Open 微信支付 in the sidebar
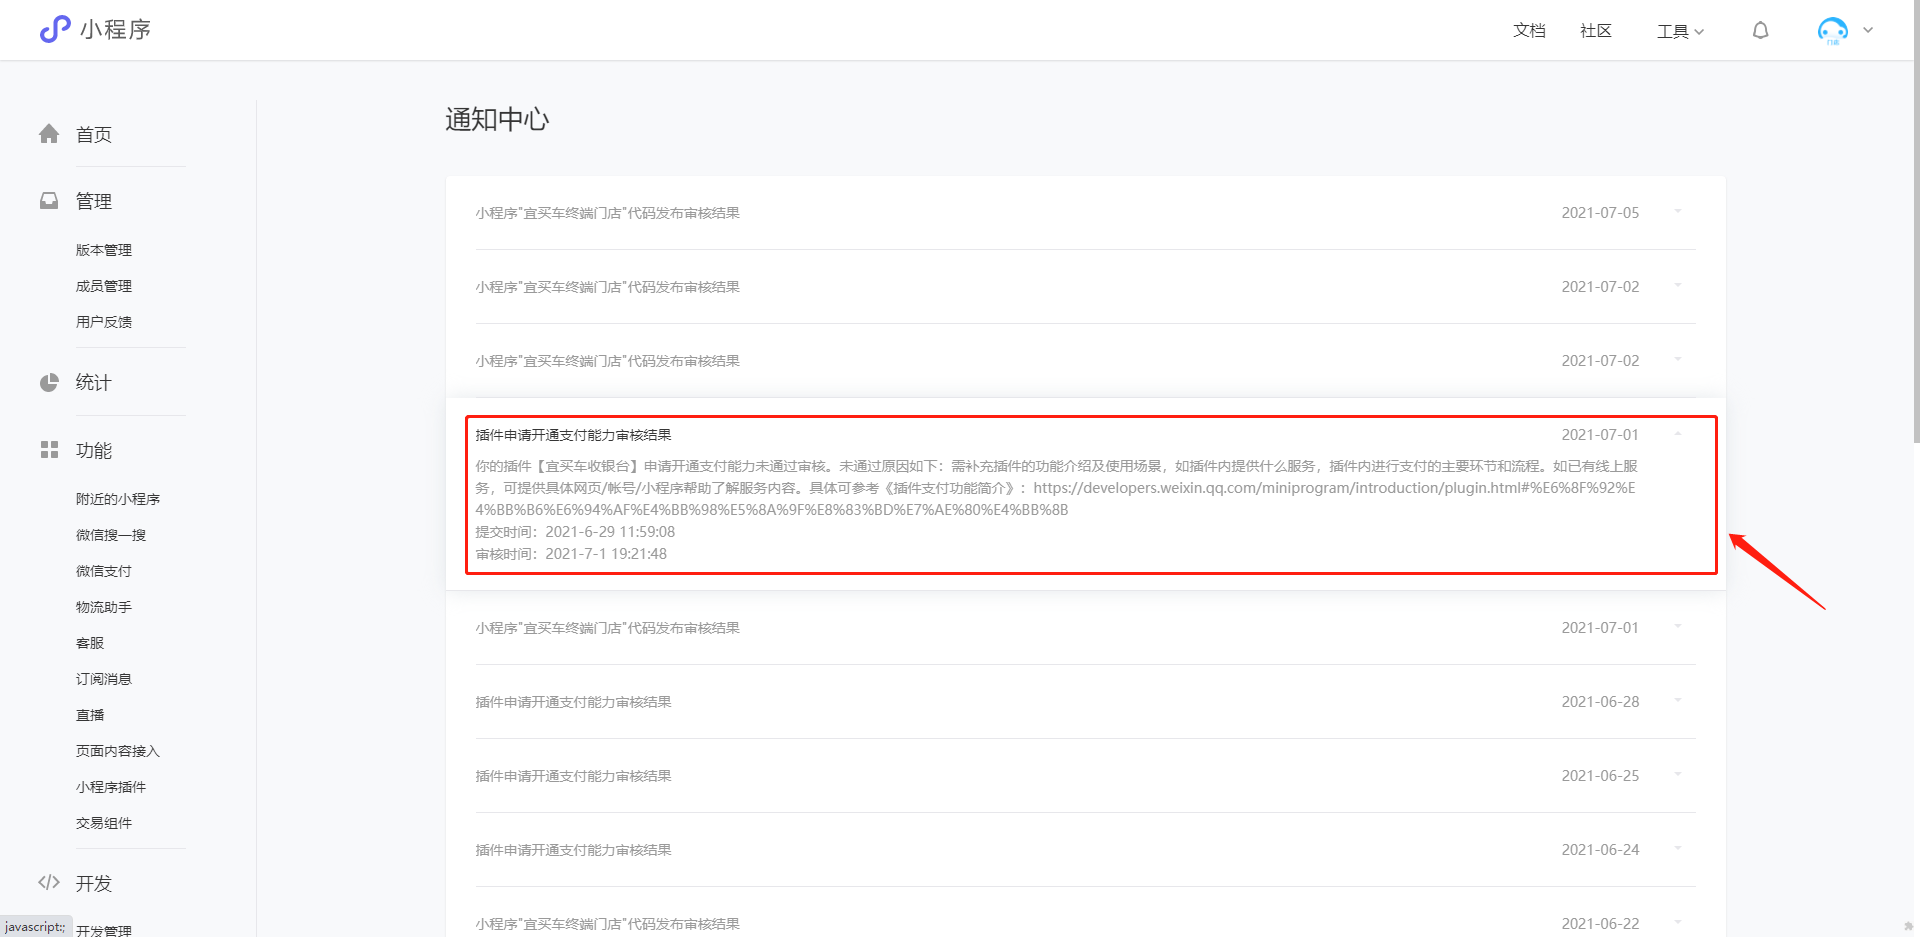The width and height of the screenshot is (1920, 937). pos(104,571)
